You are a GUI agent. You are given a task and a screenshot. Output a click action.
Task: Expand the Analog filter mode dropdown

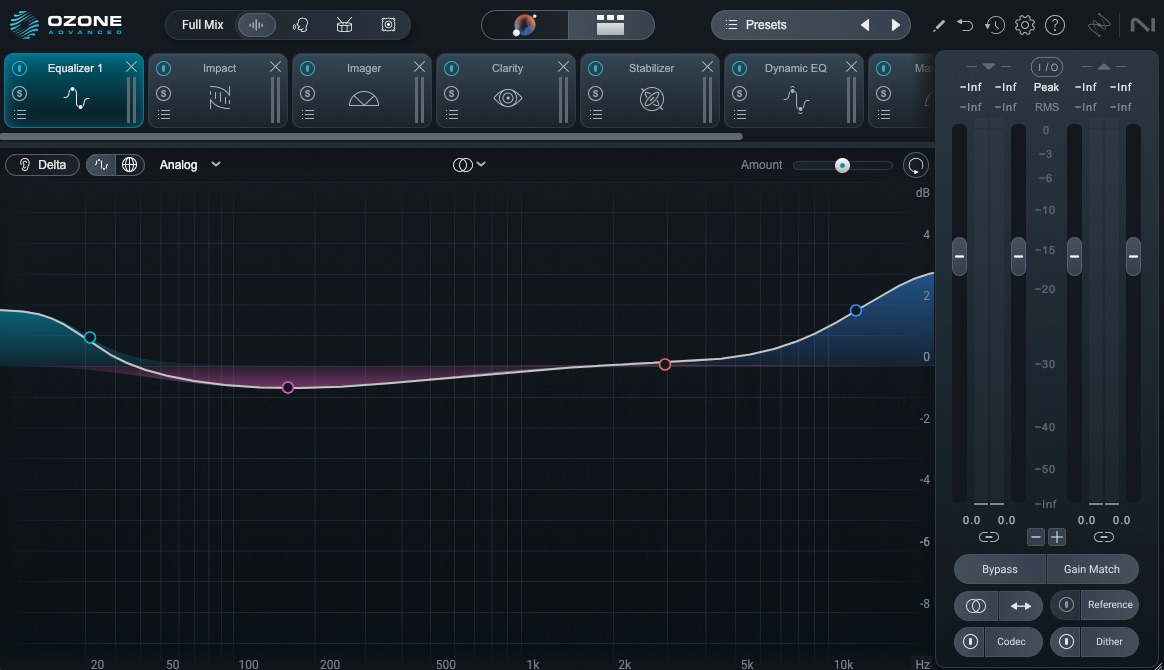(190, 165)
